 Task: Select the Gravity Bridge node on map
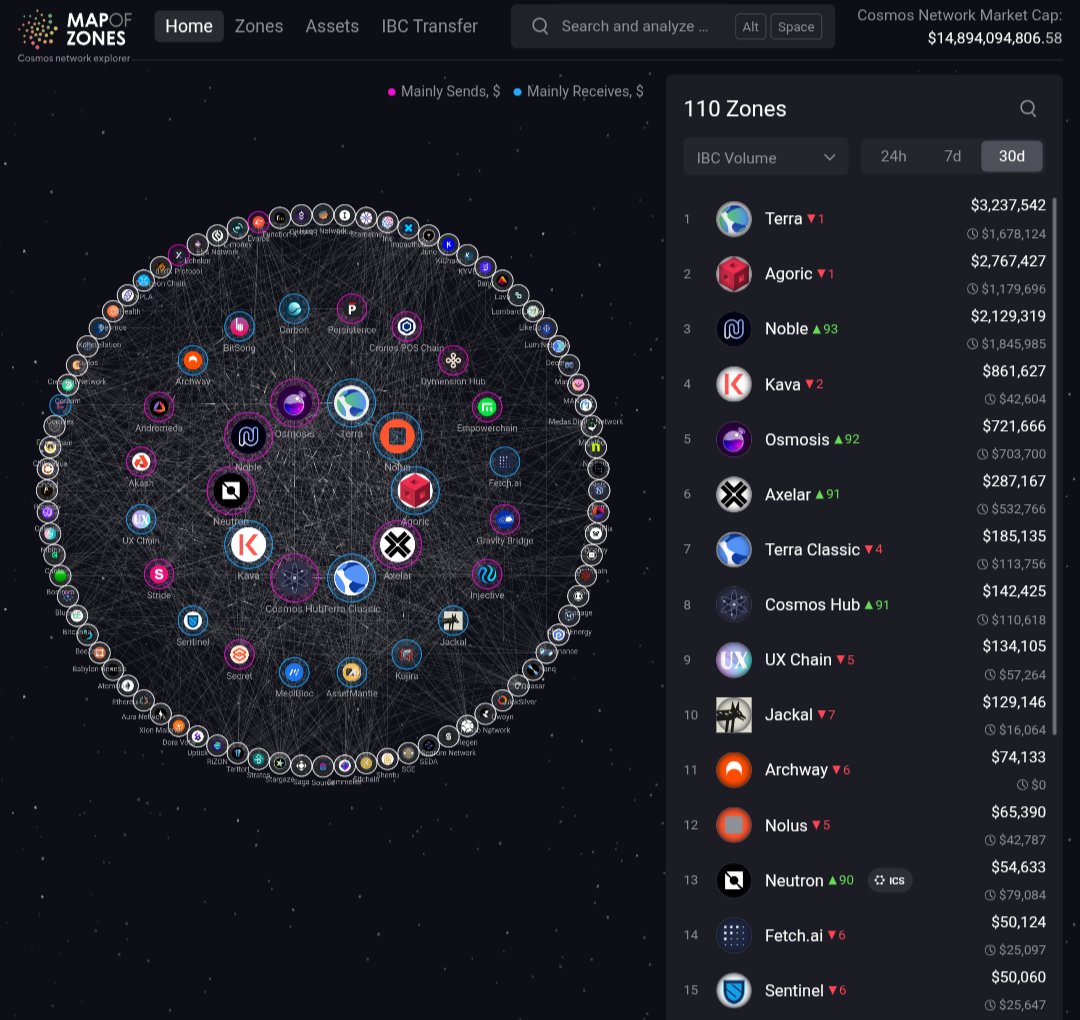505,519
